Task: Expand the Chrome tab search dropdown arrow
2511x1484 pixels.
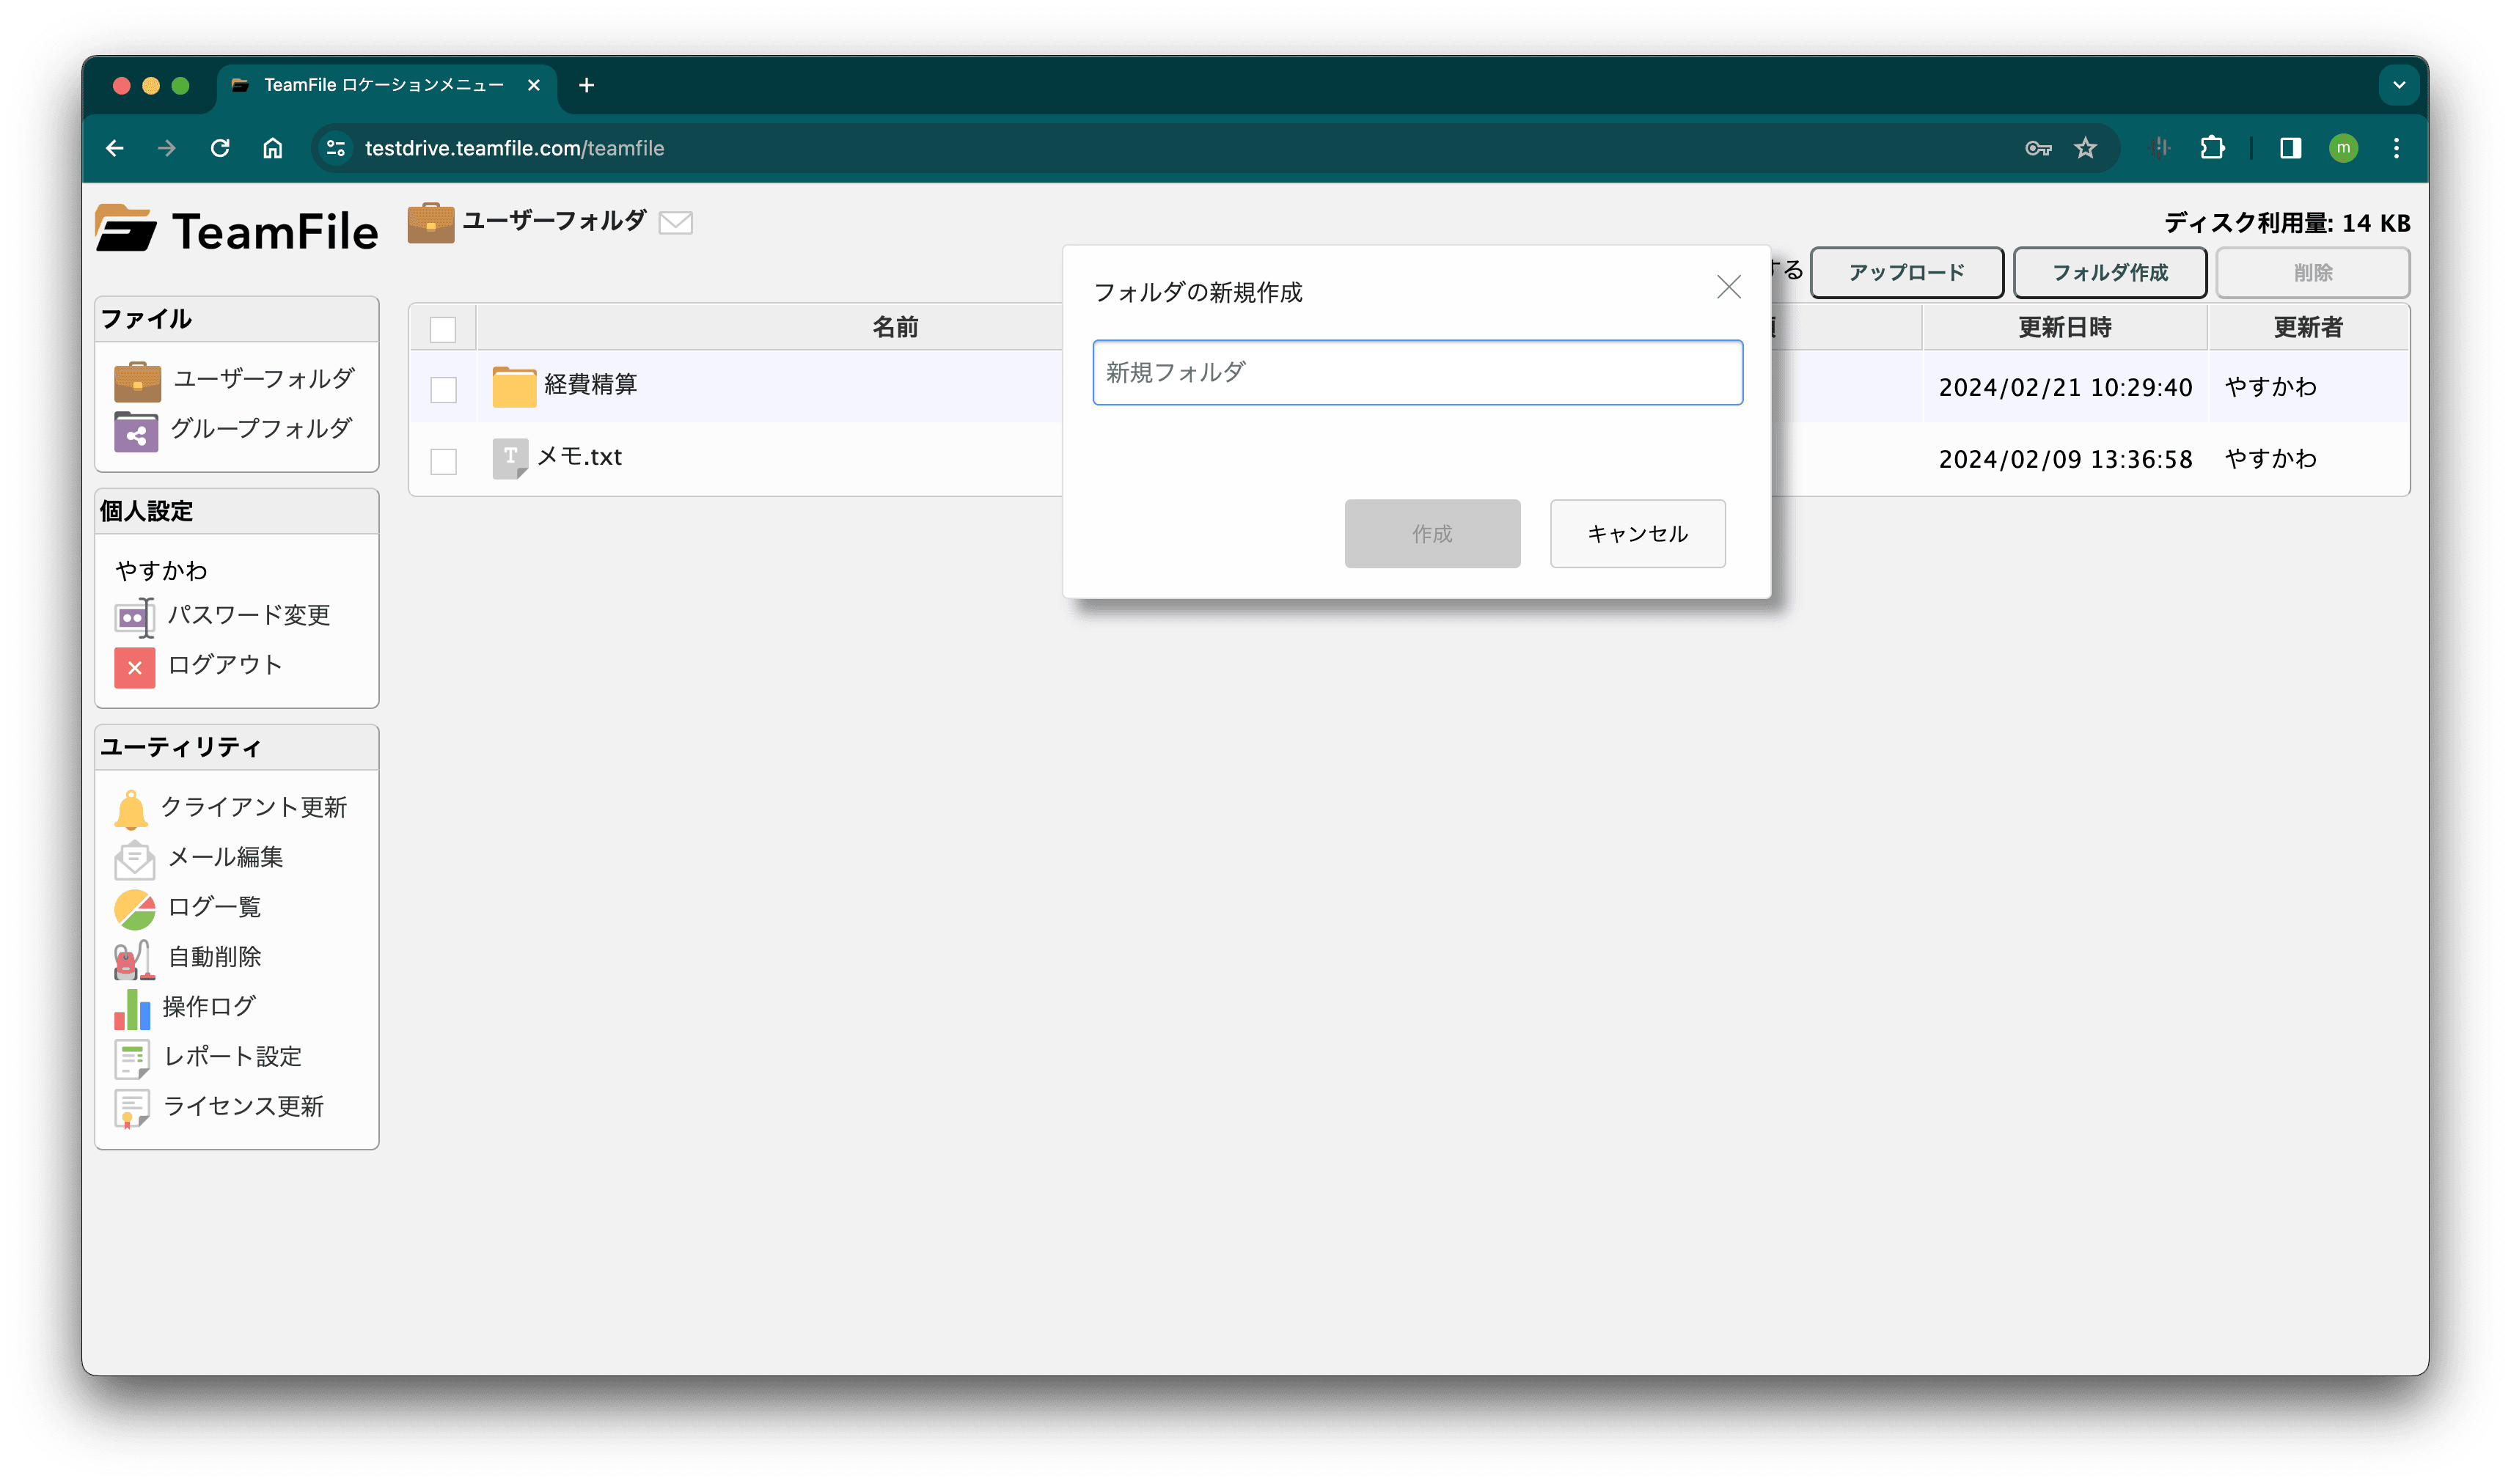Action: point(2398,85)
